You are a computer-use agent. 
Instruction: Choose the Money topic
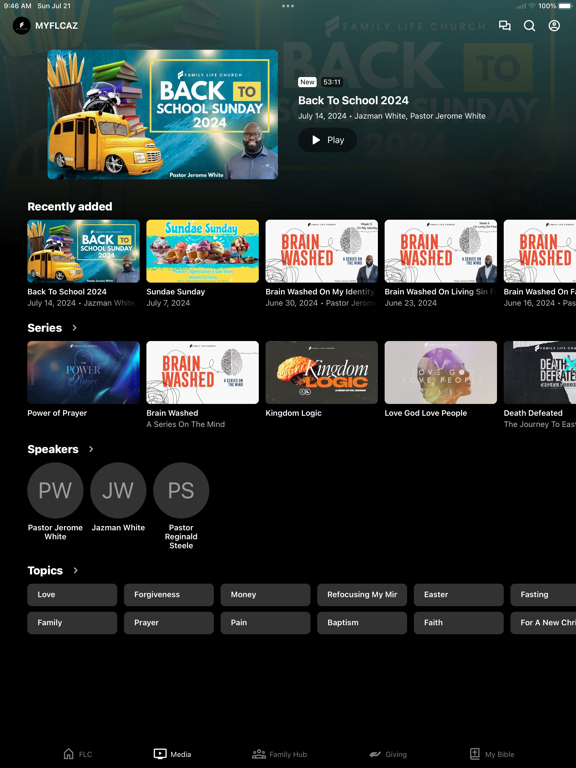[265, 595]
